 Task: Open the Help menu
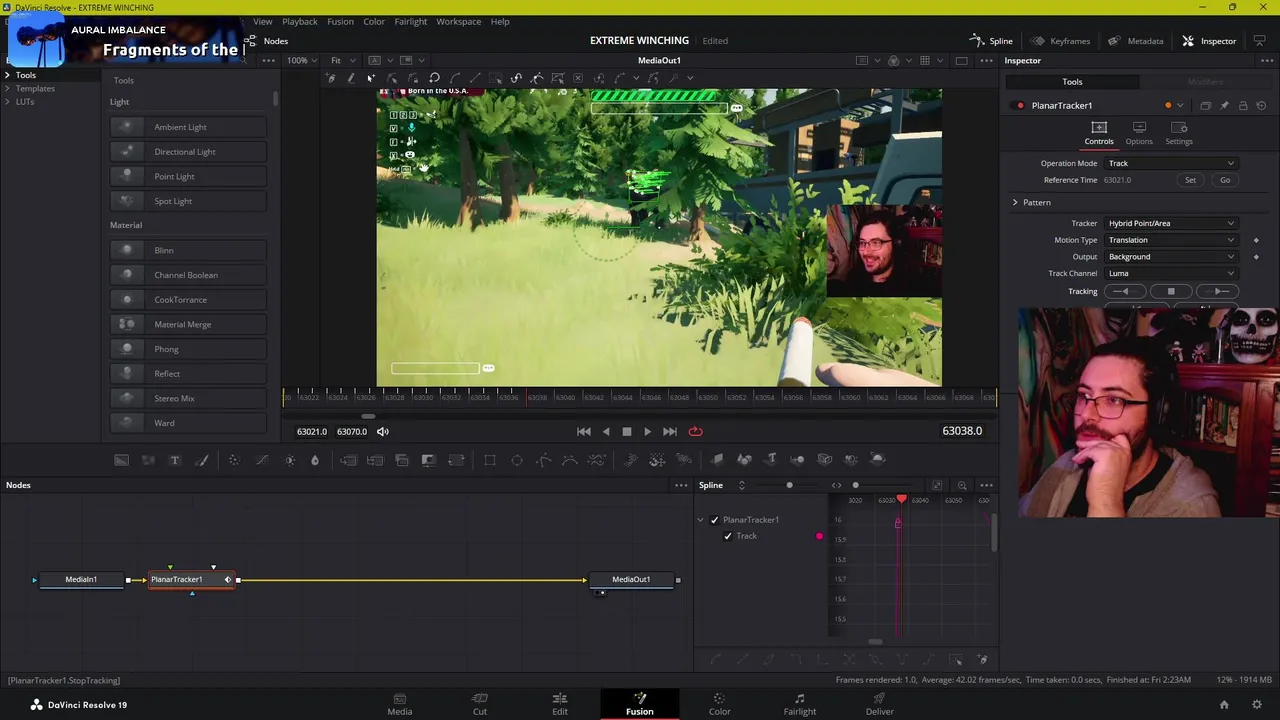(500, 21)
